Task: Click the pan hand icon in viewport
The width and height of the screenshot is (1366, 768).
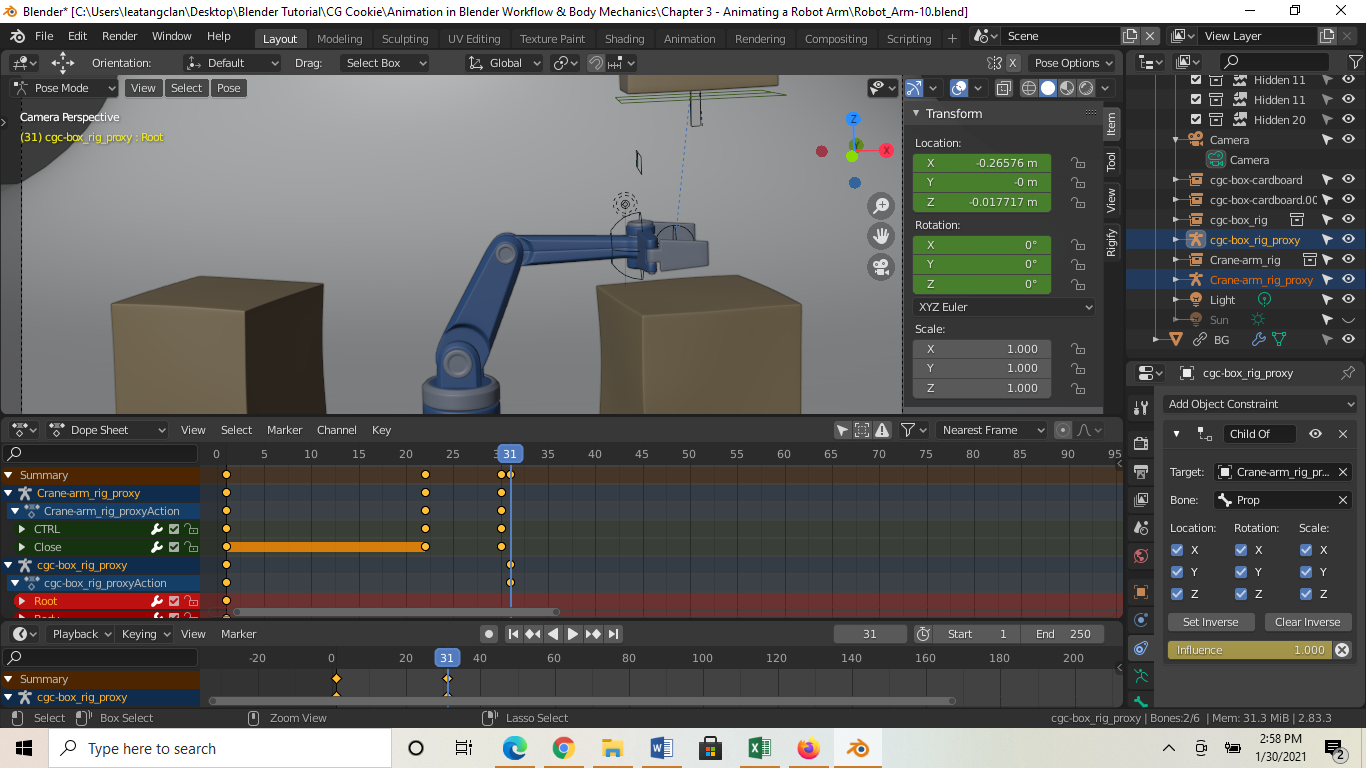Action: [x=881, y=237]
